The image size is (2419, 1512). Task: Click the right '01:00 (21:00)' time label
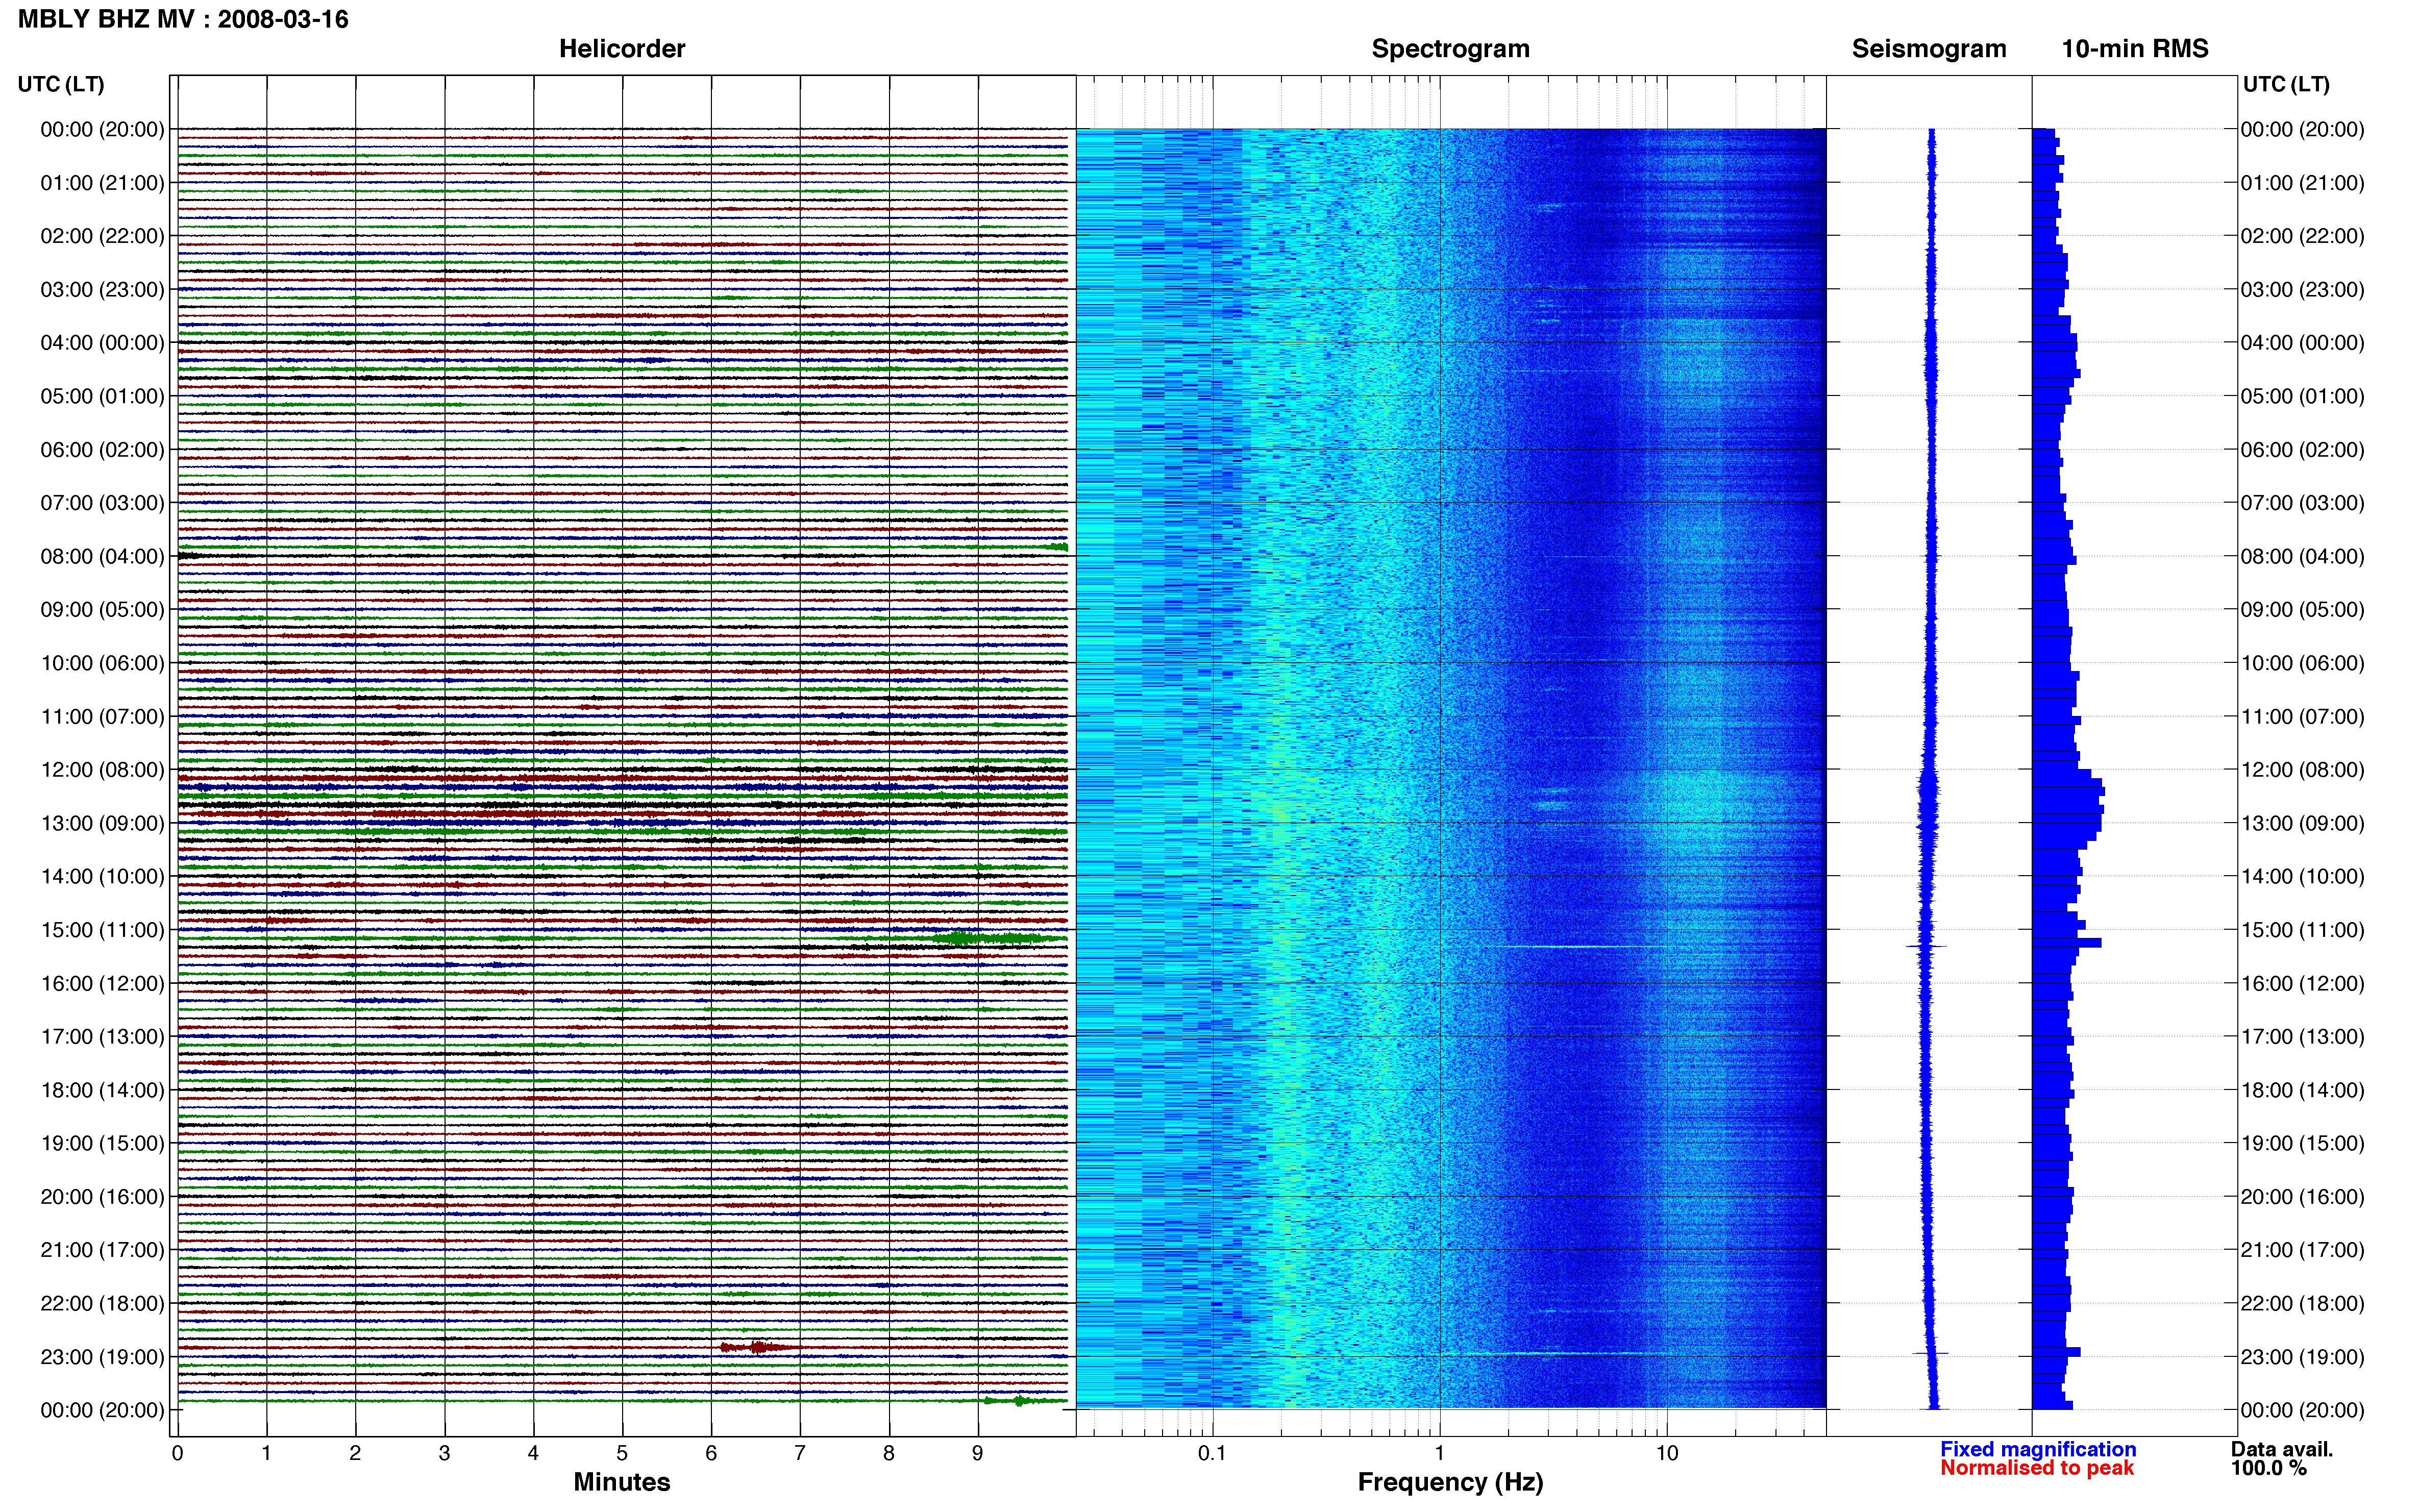pos(2302,182)
